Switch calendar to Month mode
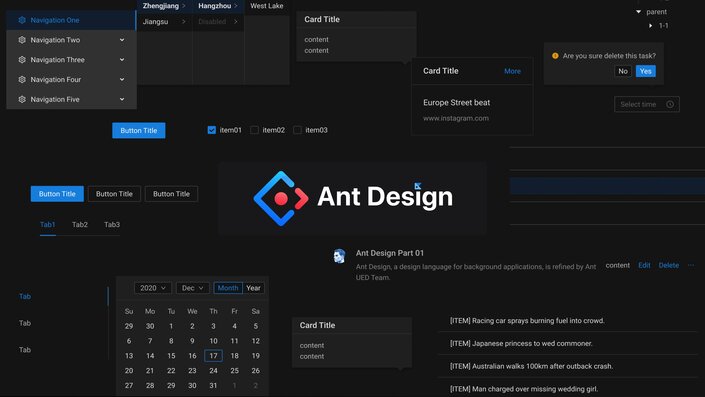Viewport: 705px width, 397px height. tap(228, 288)
